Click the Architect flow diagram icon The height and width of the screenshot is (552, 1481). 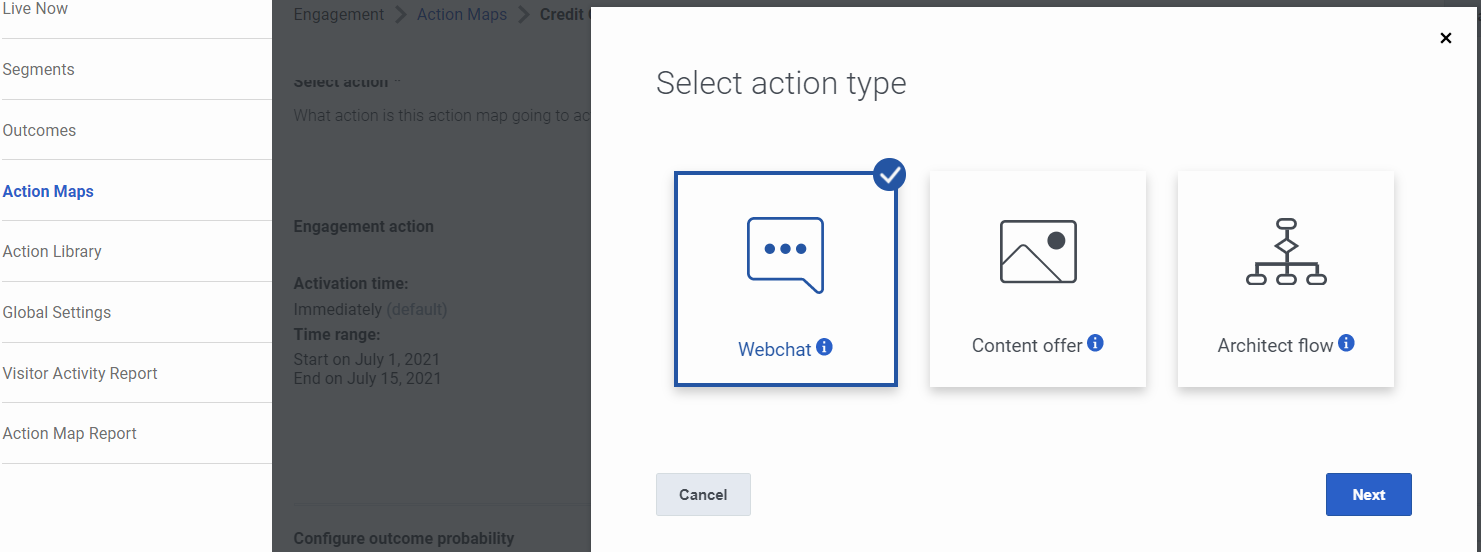coord(1286,251)
